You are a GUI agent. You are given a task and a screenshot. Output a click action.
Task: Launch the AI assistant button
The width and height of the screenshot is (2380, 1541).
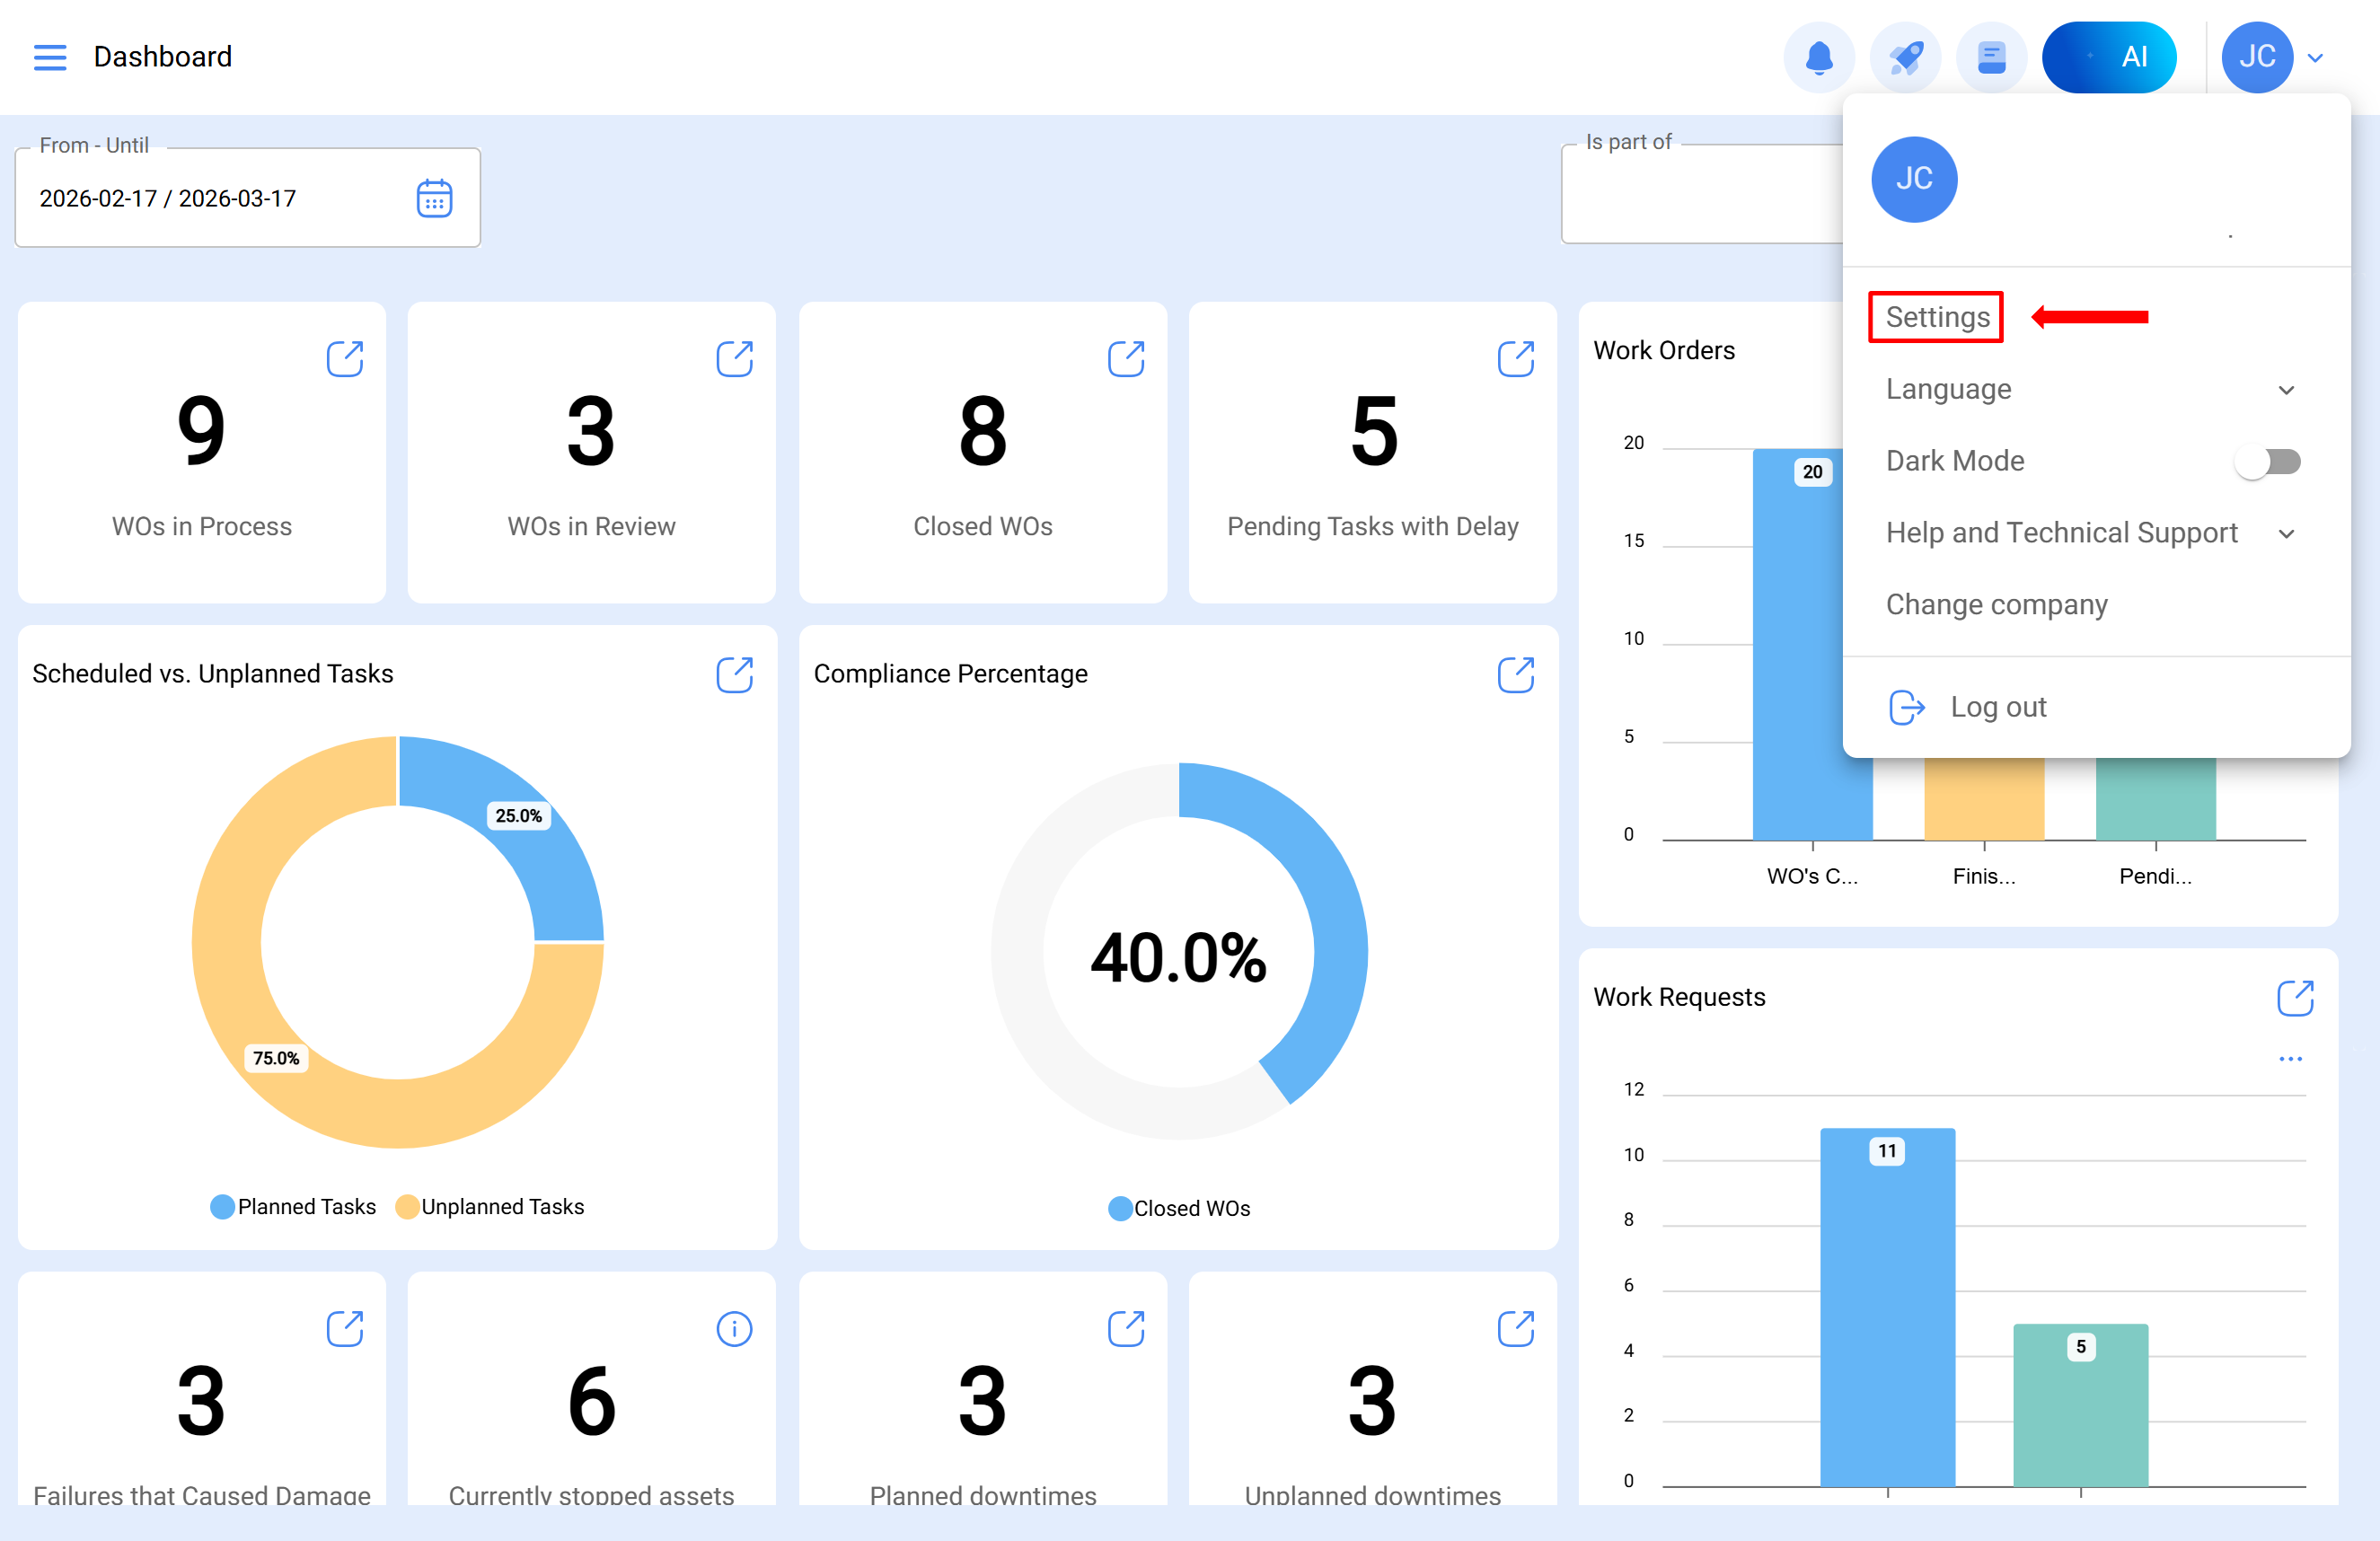pos(2109,57)
